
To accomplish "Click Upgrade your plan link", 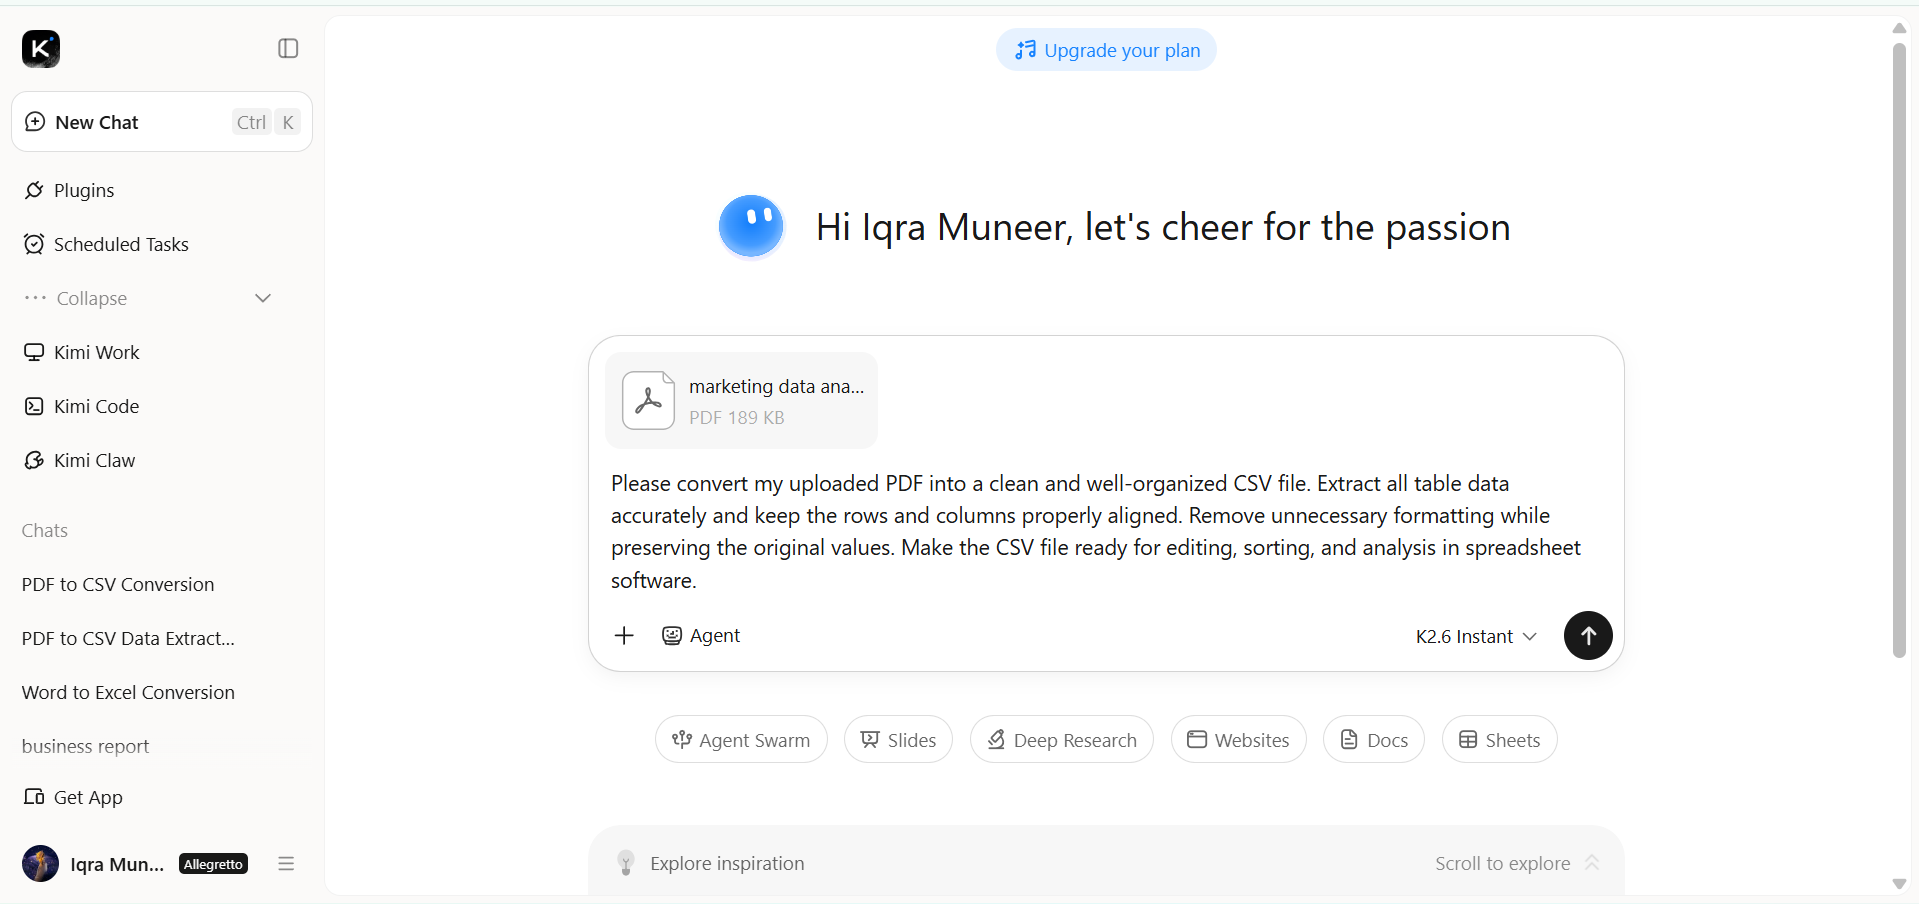I will coord(1106,50).
